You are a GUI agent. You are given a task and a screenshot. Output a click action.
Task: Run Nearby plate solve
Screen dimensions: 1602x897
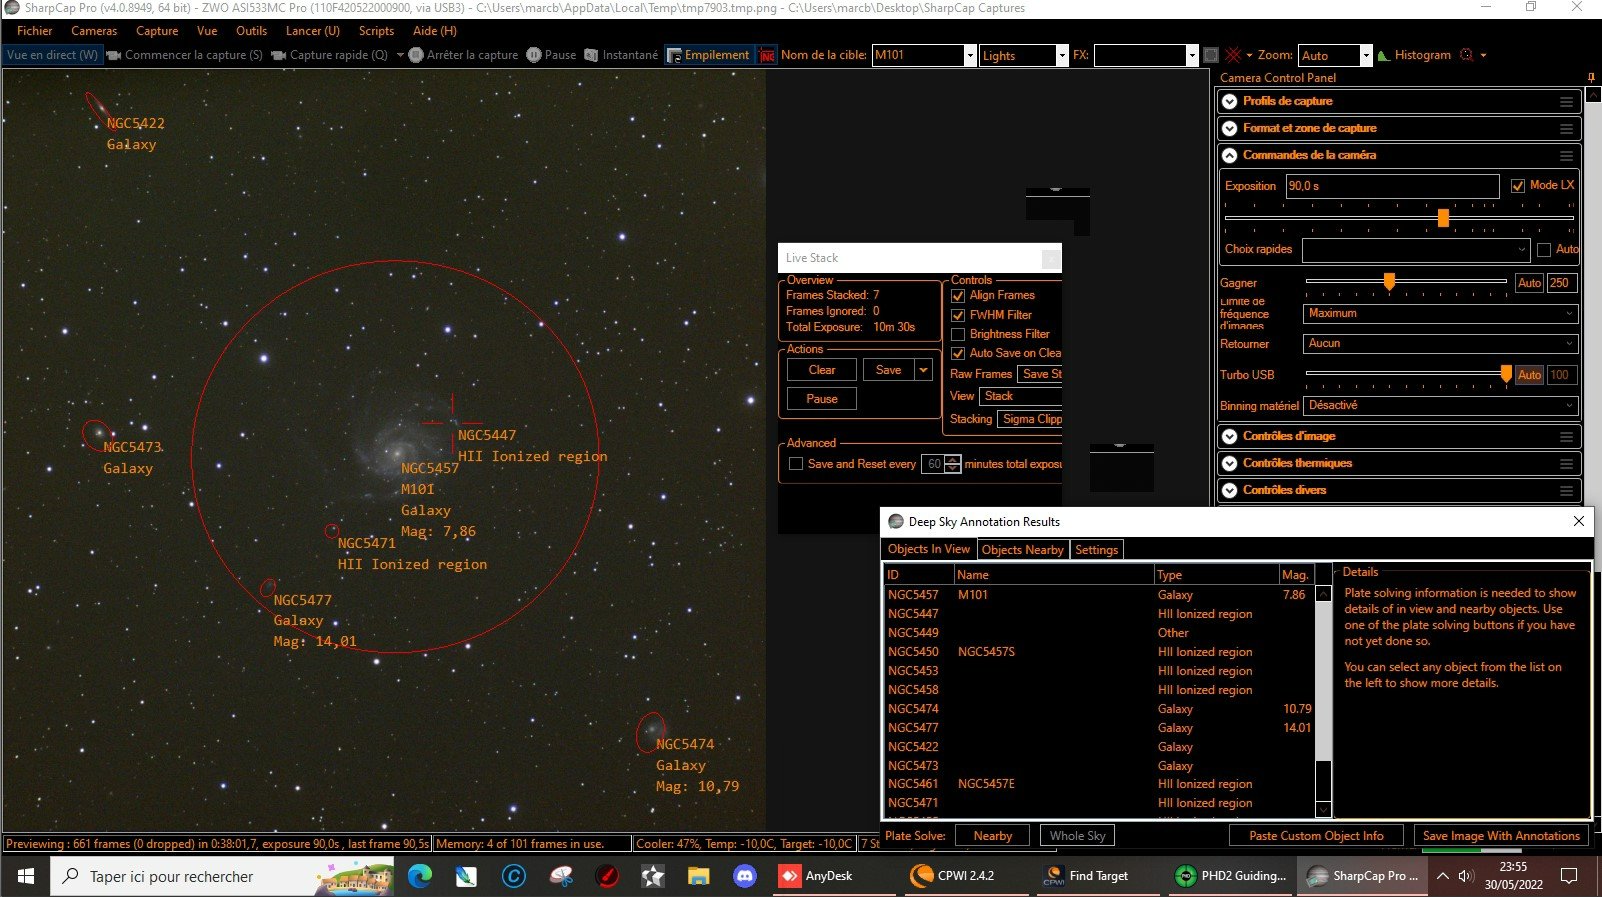[992, 836]
